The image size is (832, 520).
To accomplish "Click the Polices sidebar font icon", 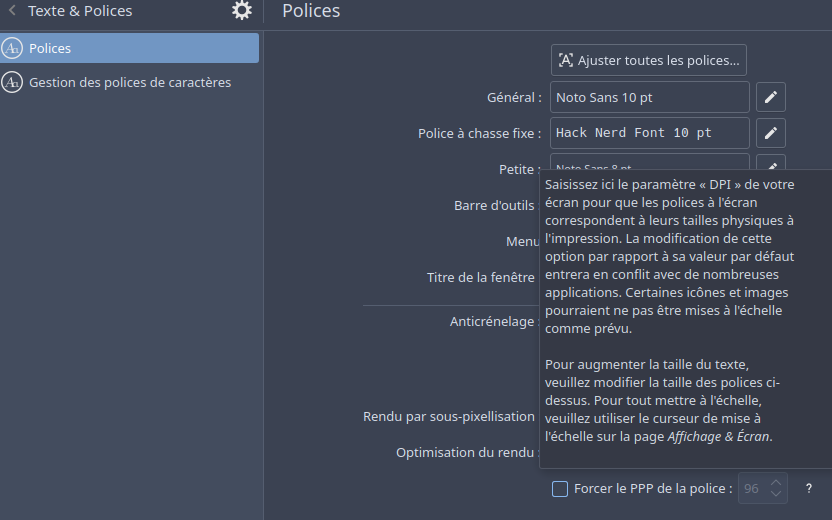I will [12, 48].
